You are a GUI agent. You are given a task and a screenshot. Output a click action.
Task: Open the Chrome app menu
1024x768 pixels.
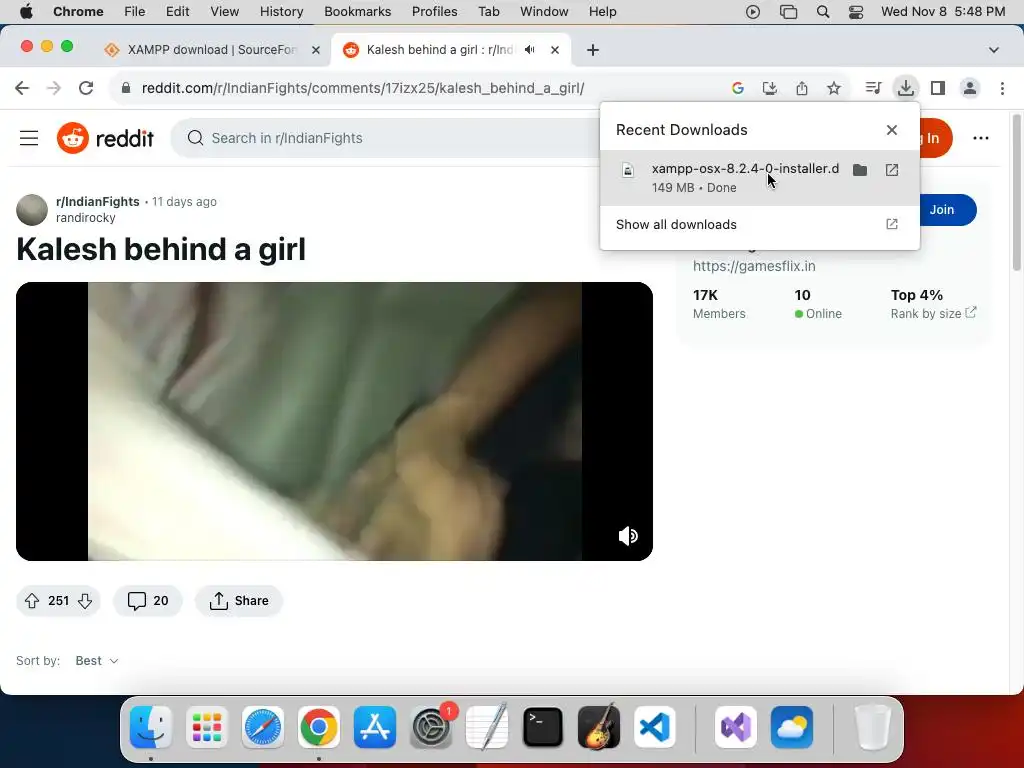pos(78,12)
